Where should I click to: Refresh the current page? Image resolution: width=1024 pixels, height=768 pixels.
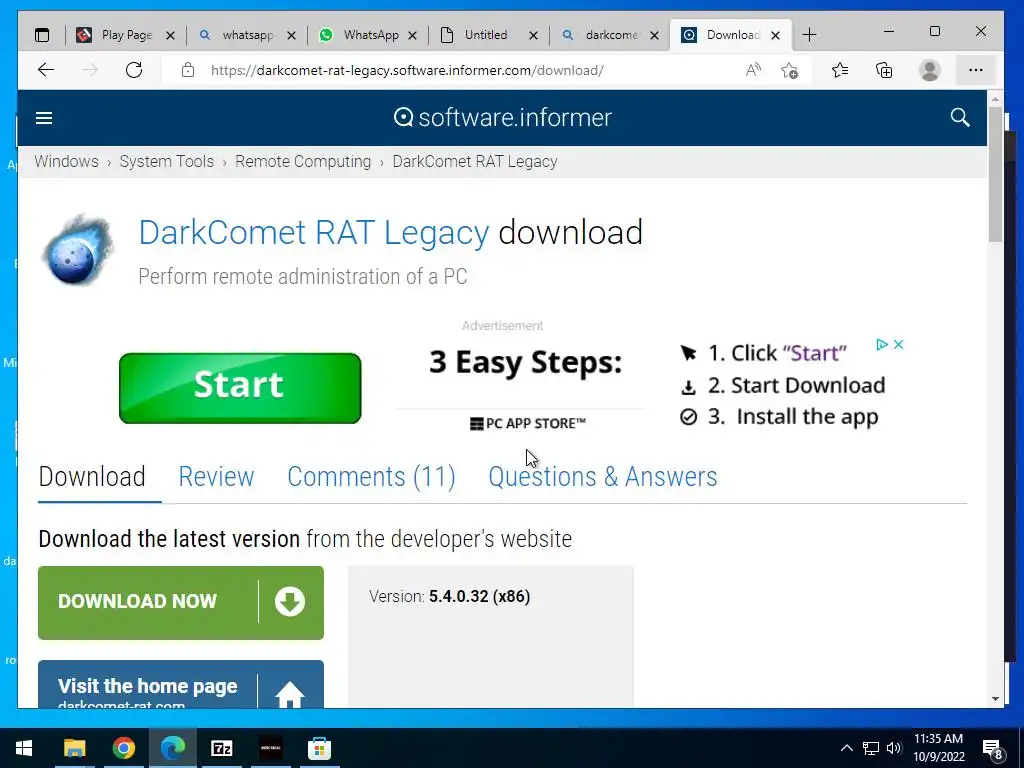click(x=134, y=70)
